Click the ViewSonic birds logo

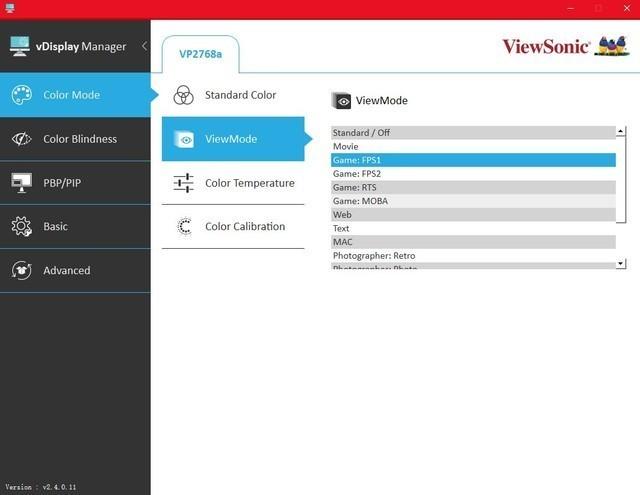611,45
